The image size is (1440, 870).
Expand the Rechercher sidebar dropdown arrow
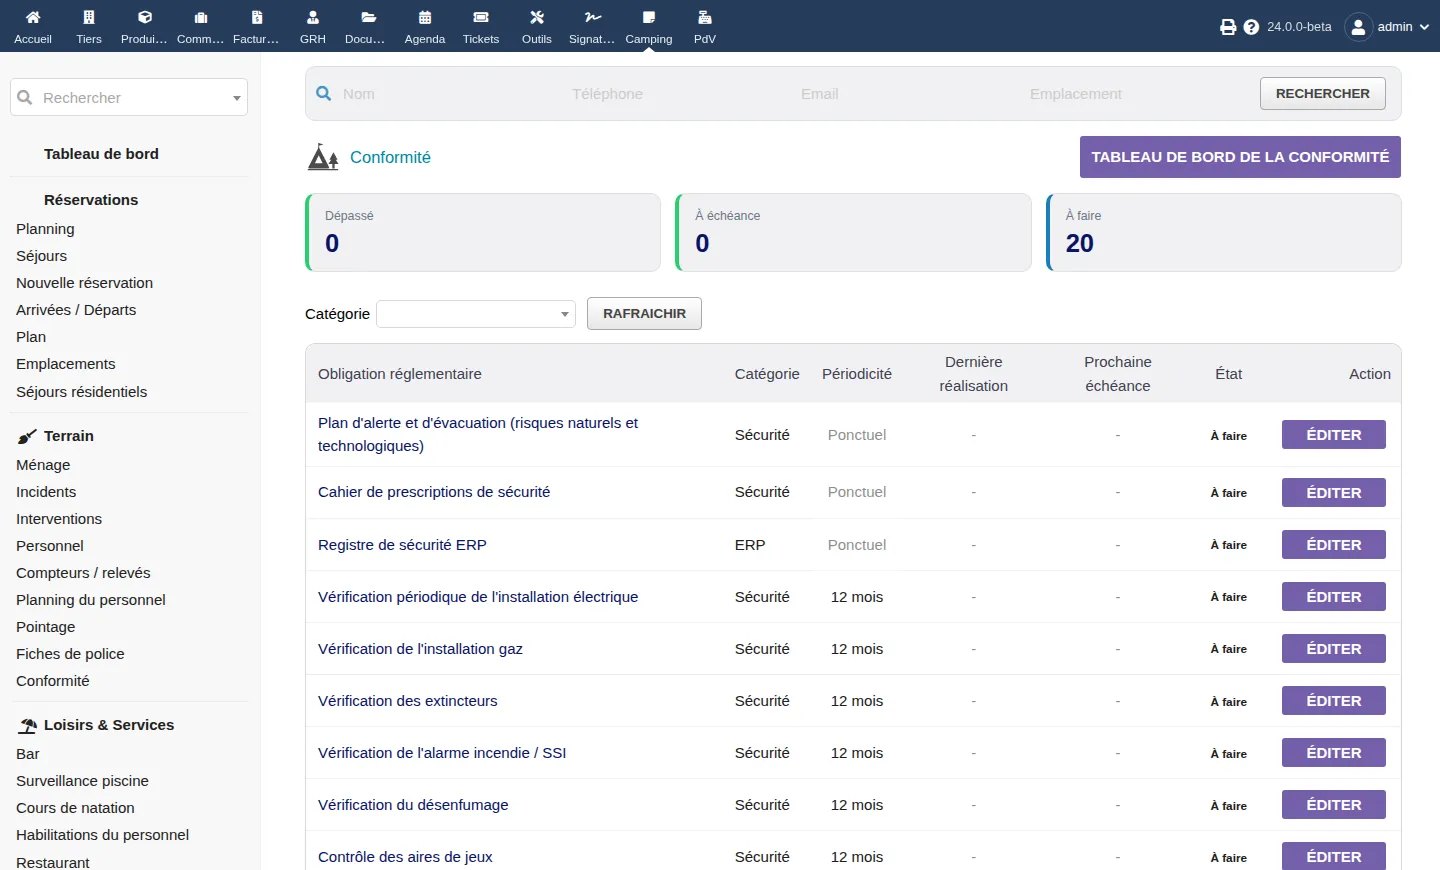237,98
